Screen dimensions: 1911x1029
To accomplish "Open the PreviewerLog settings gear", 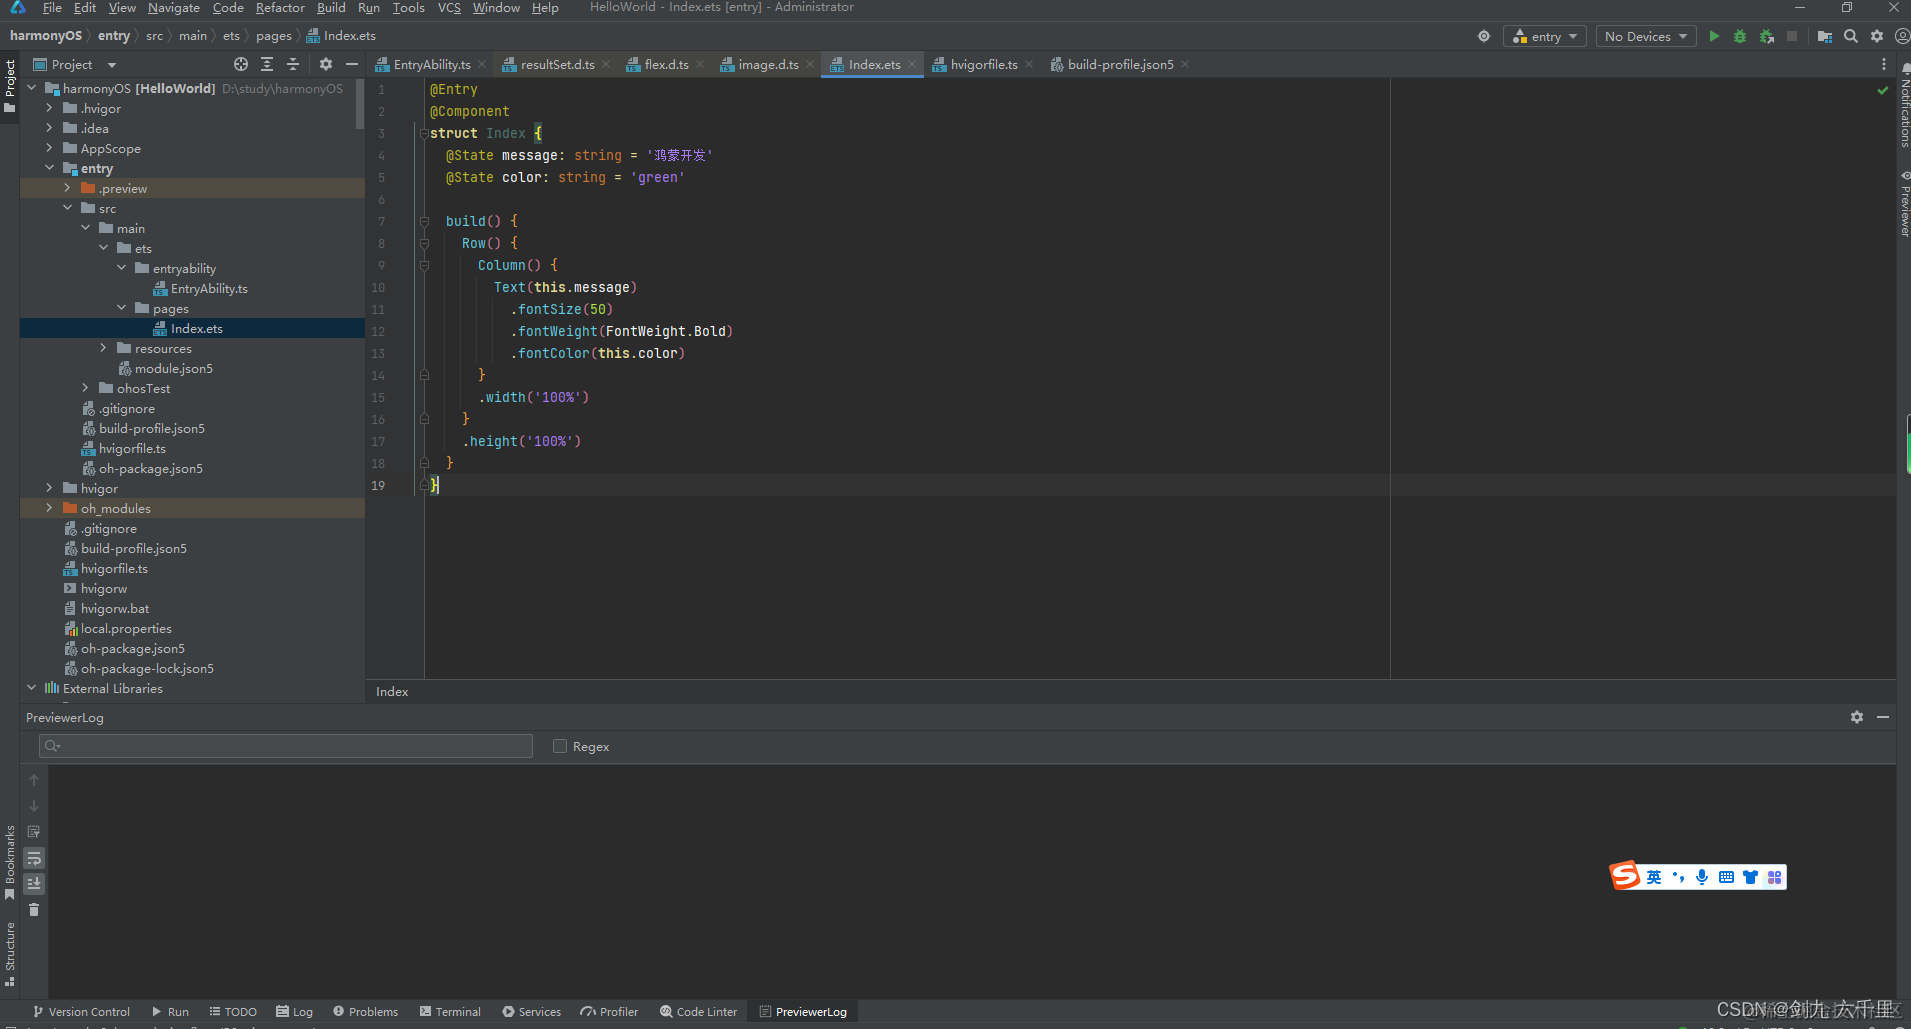I will 1857,717.
